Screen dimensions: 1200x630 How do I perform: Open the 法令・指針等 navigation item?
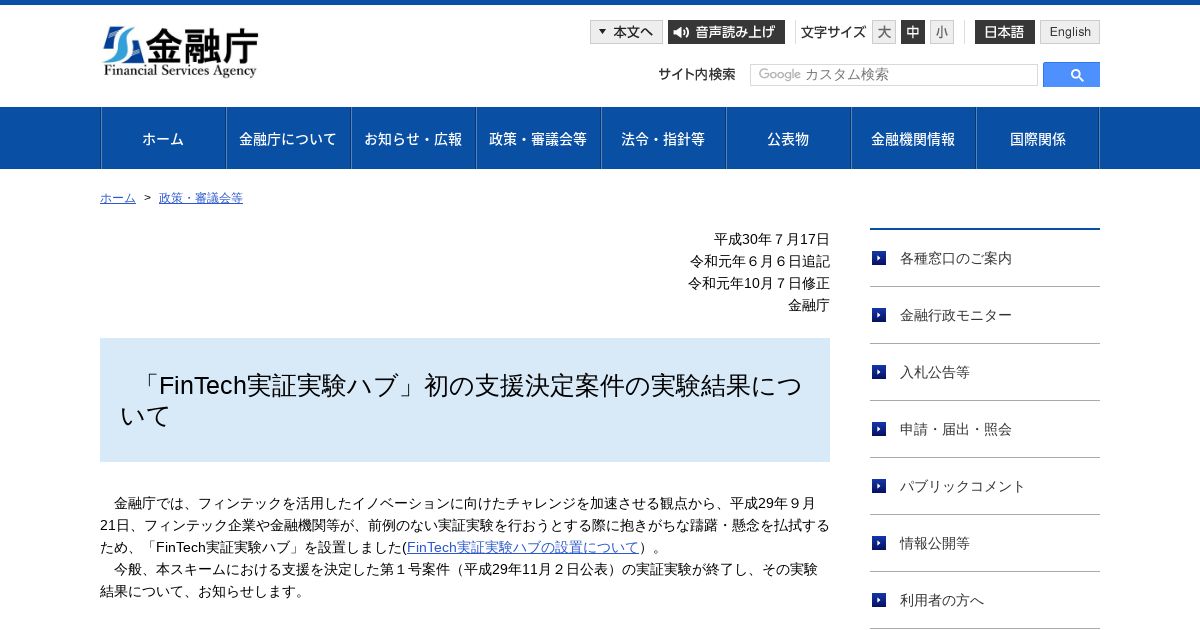click(x=664, y=138)
